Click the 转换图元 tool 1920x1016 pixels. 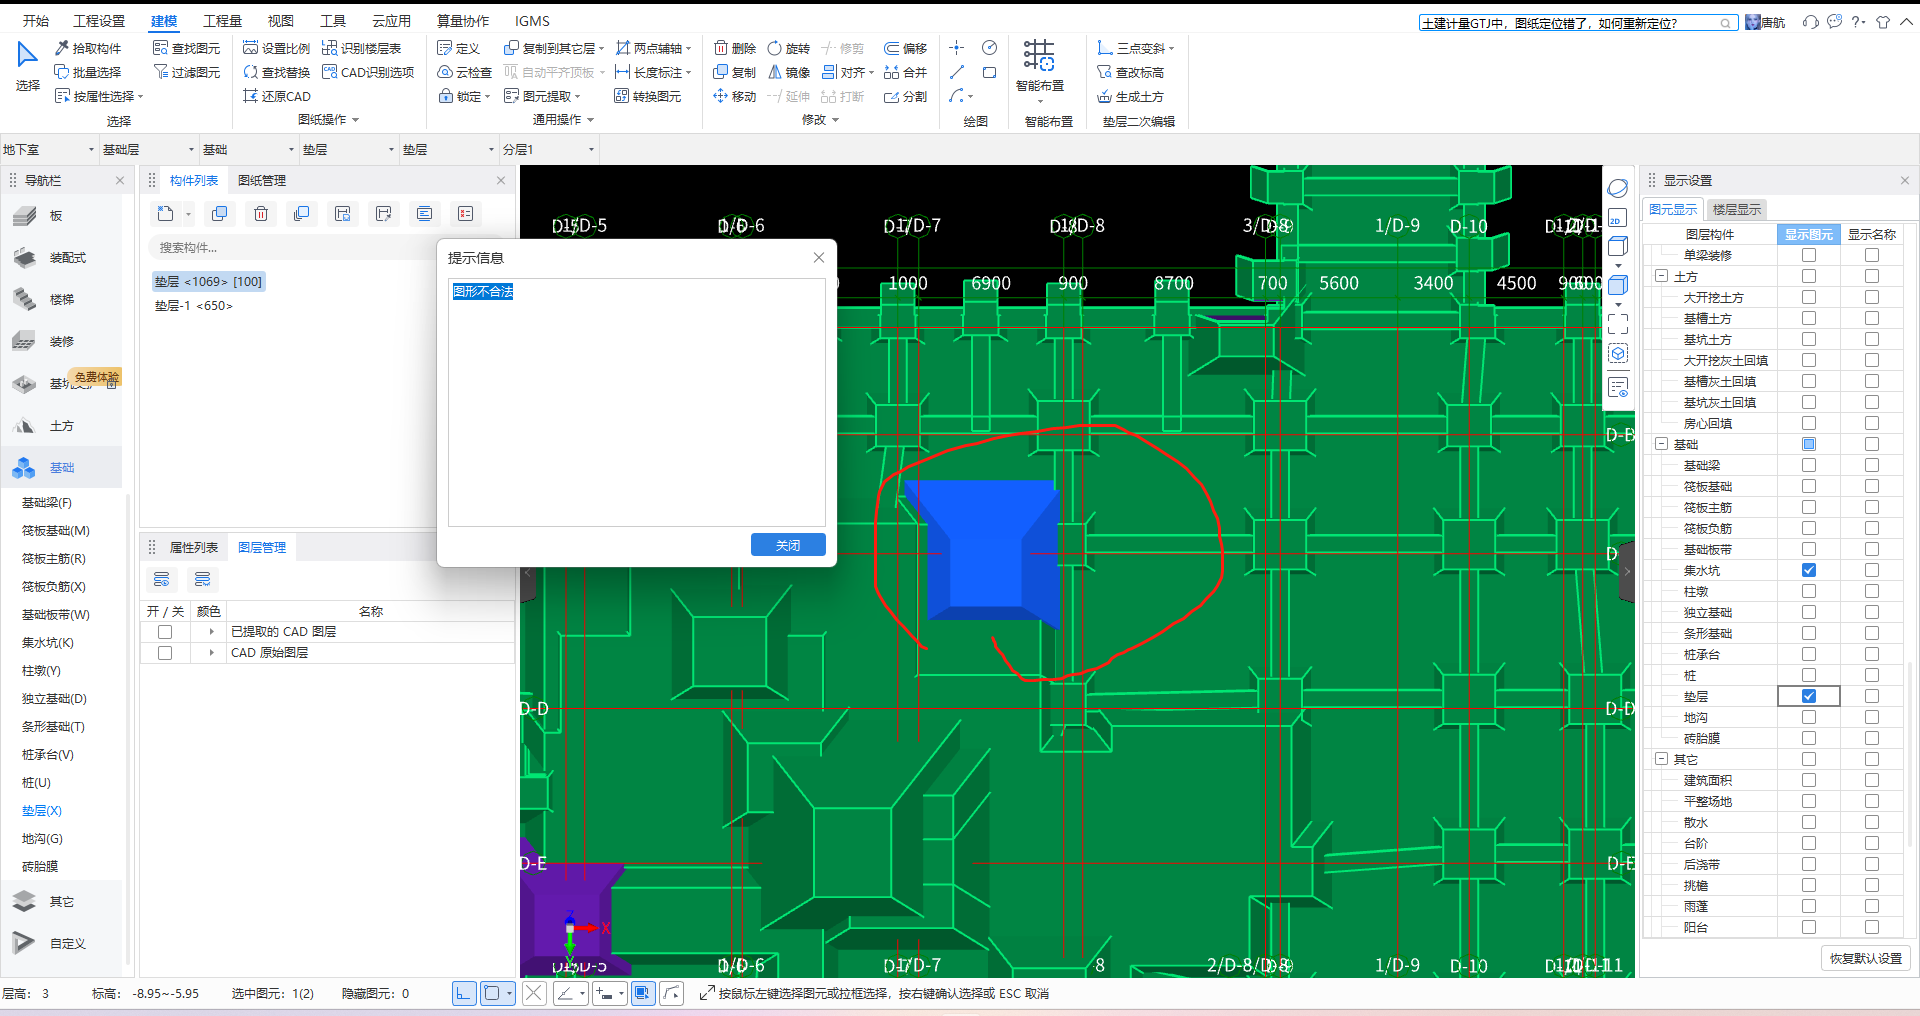pyautogui.click(x=648, y=96)
